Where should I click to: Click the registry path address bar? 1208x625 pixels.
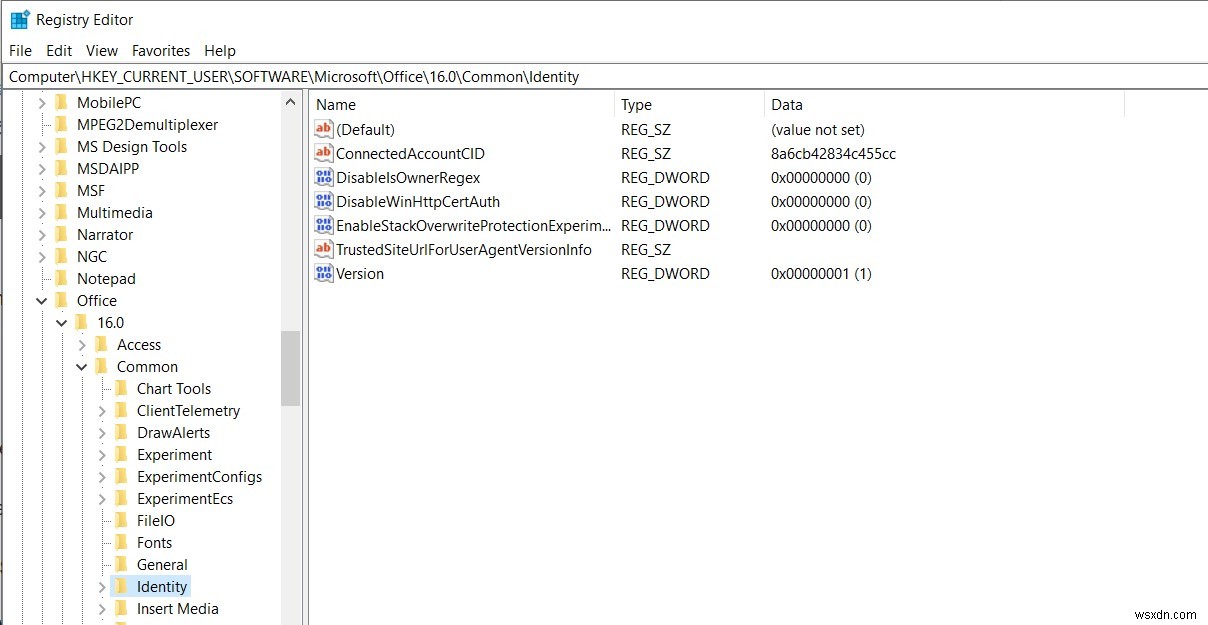[604, 76]
